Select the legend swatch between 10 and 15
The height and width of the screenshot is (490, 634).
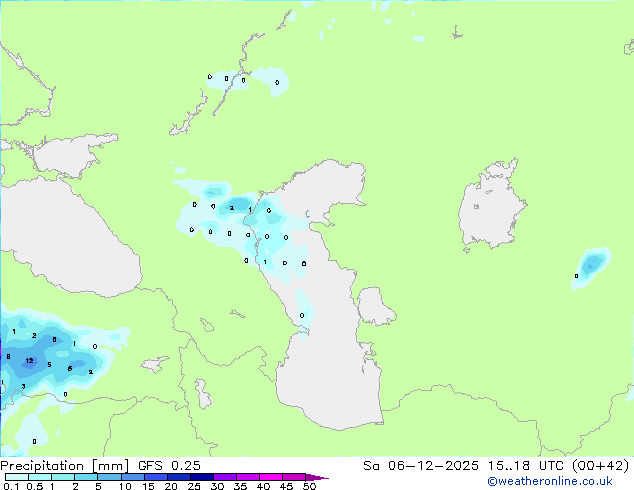coord(133,477)
